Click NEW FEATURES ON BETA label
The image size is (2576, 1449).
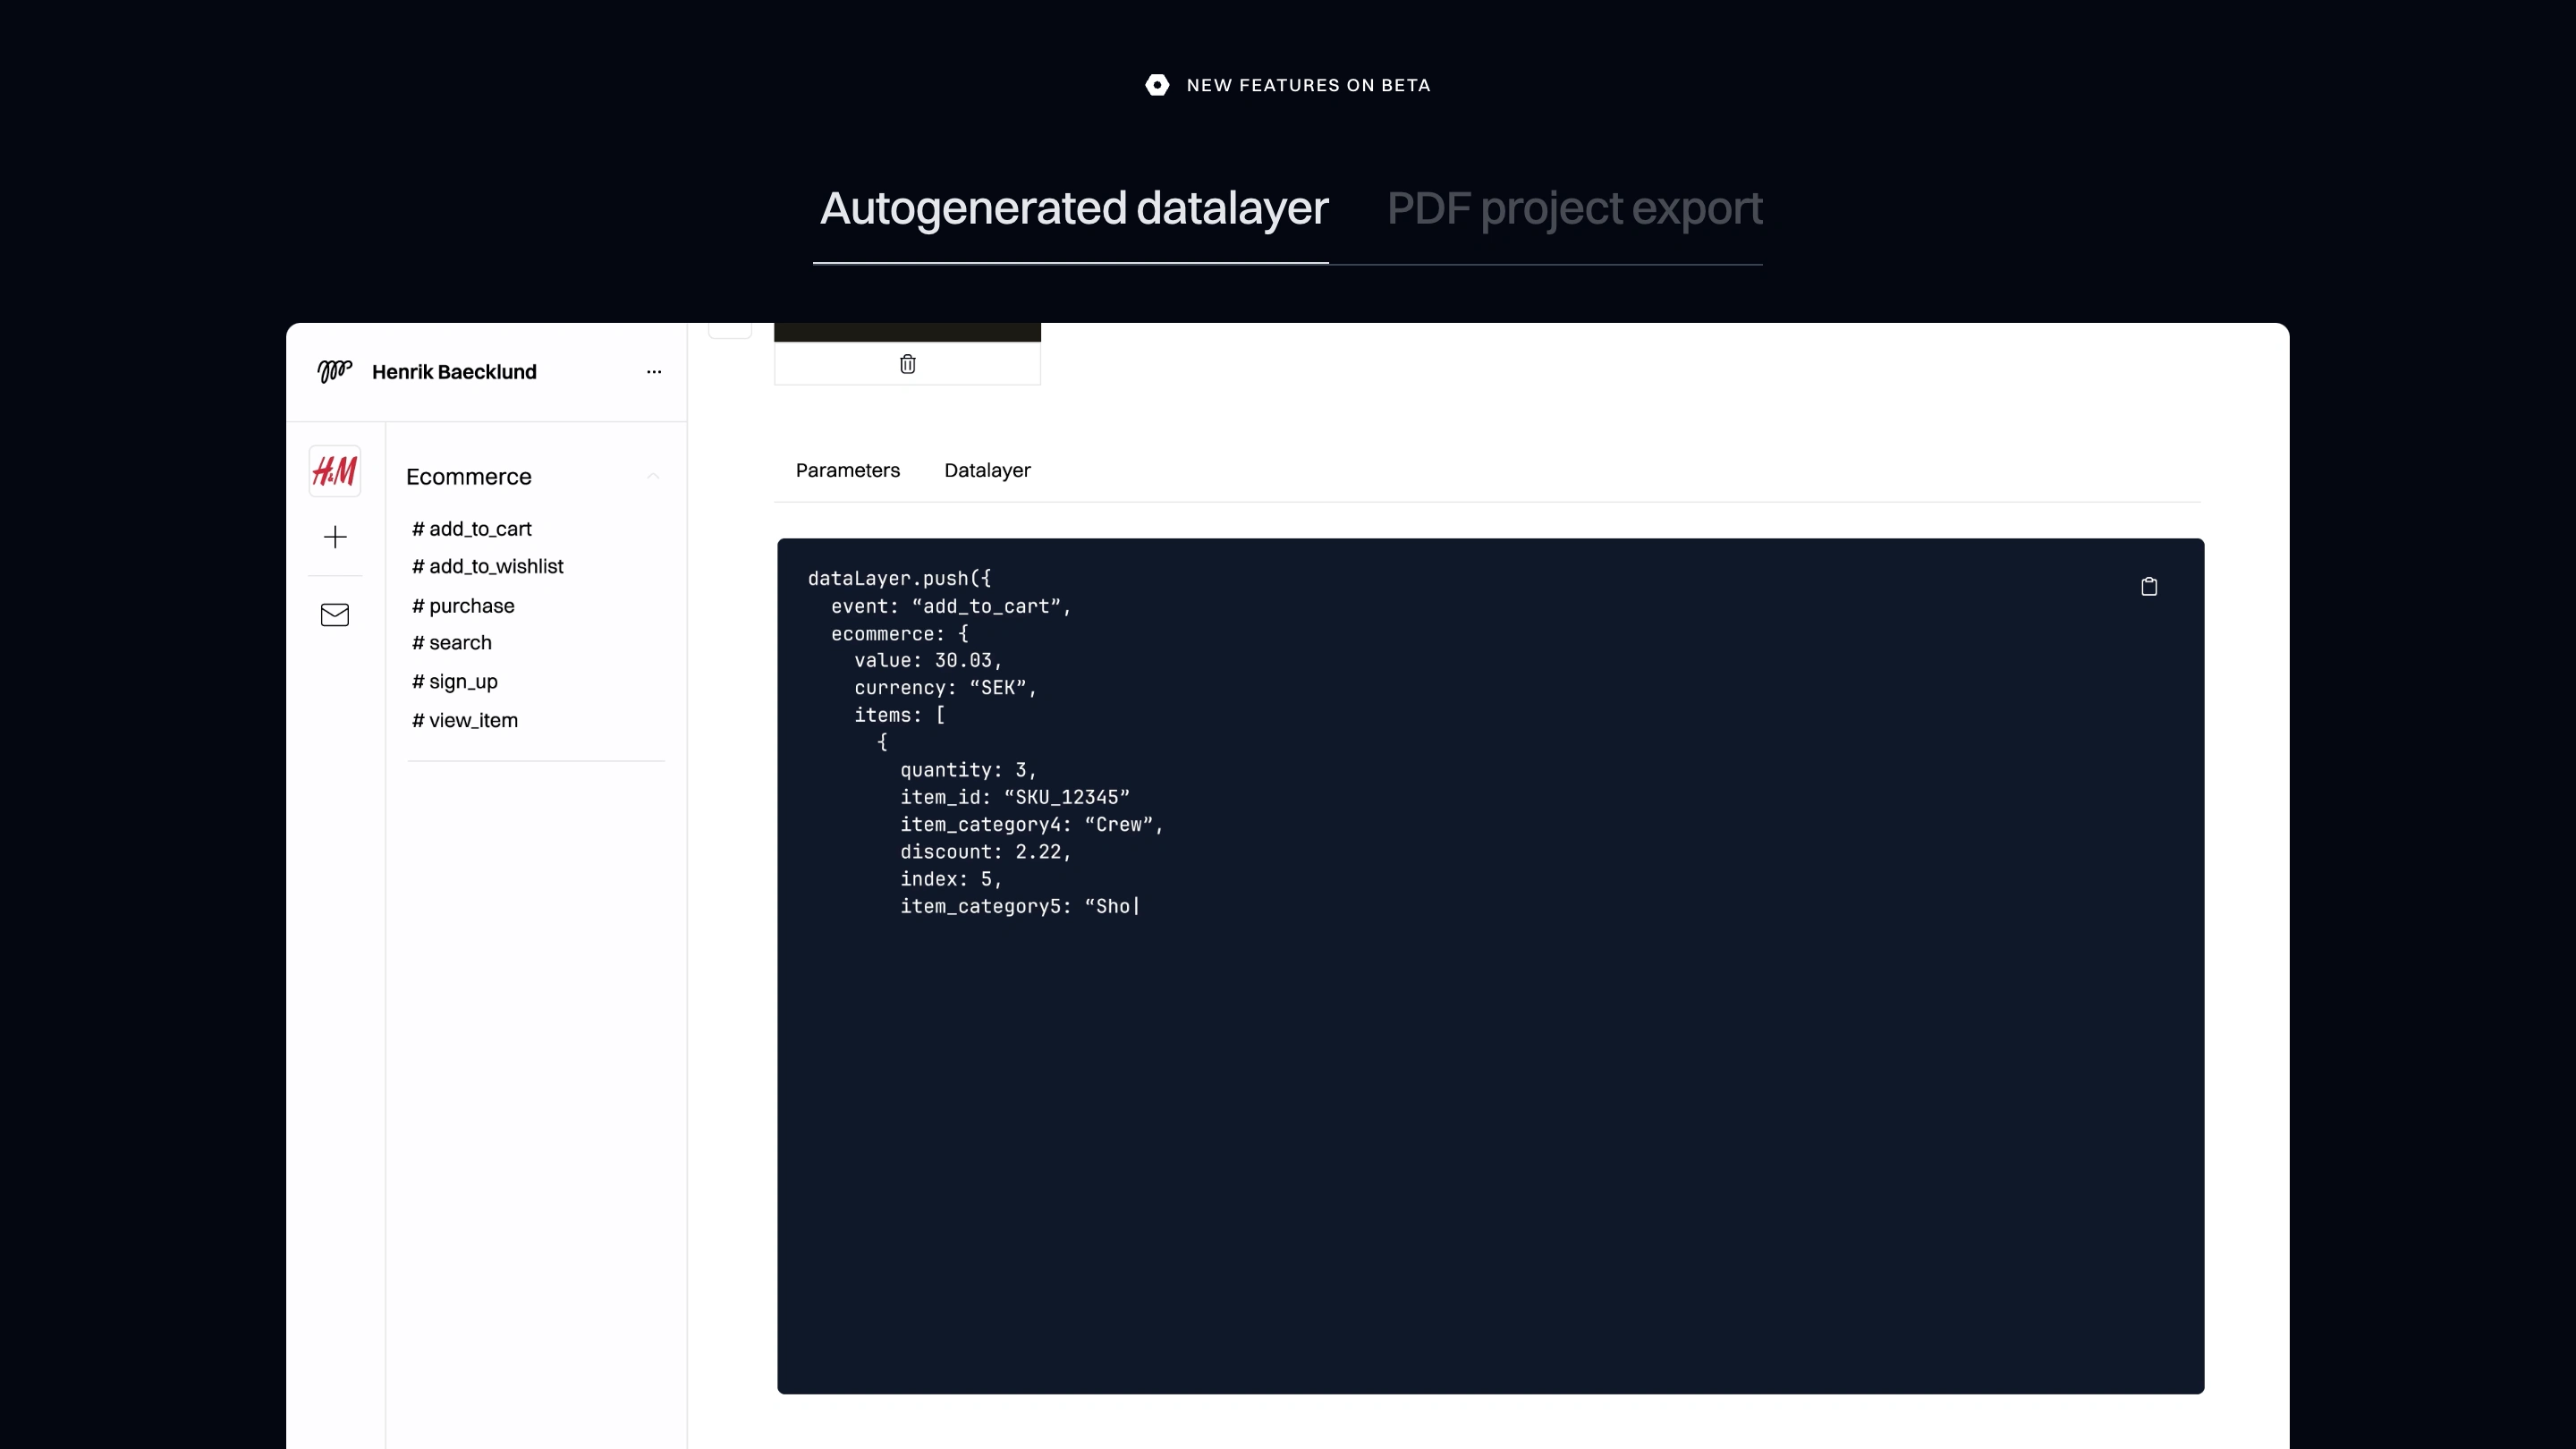pyautogui.click(x=1308, y=85)
